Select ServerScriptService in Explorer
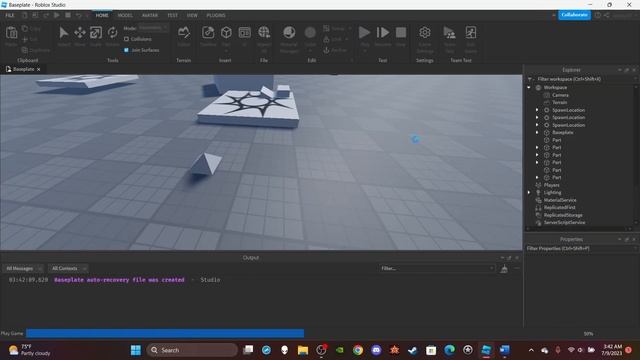This screenshot has height=360, width=640. (x=564, y=222)
